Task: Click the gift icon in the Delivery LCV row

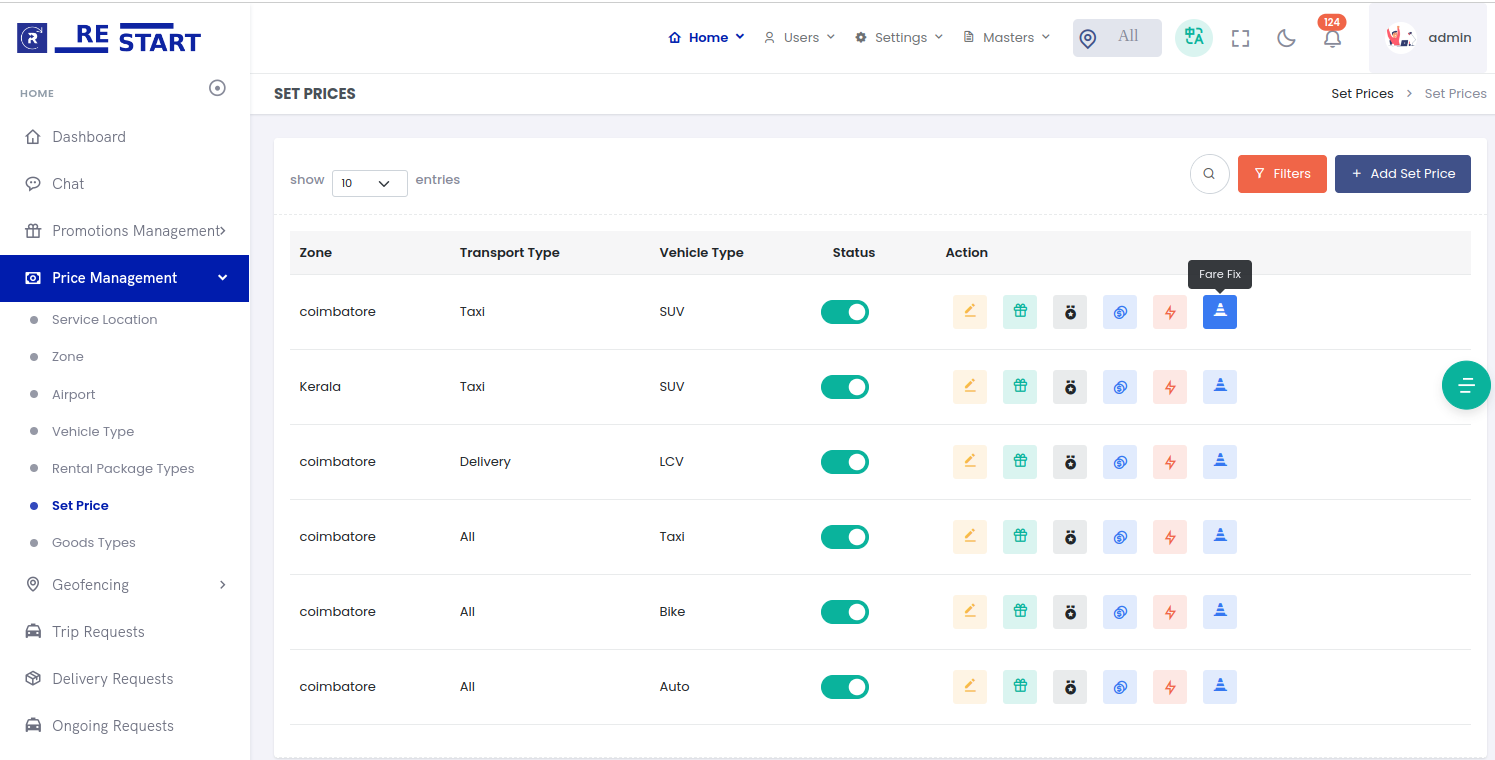Action: [1019, 462]
